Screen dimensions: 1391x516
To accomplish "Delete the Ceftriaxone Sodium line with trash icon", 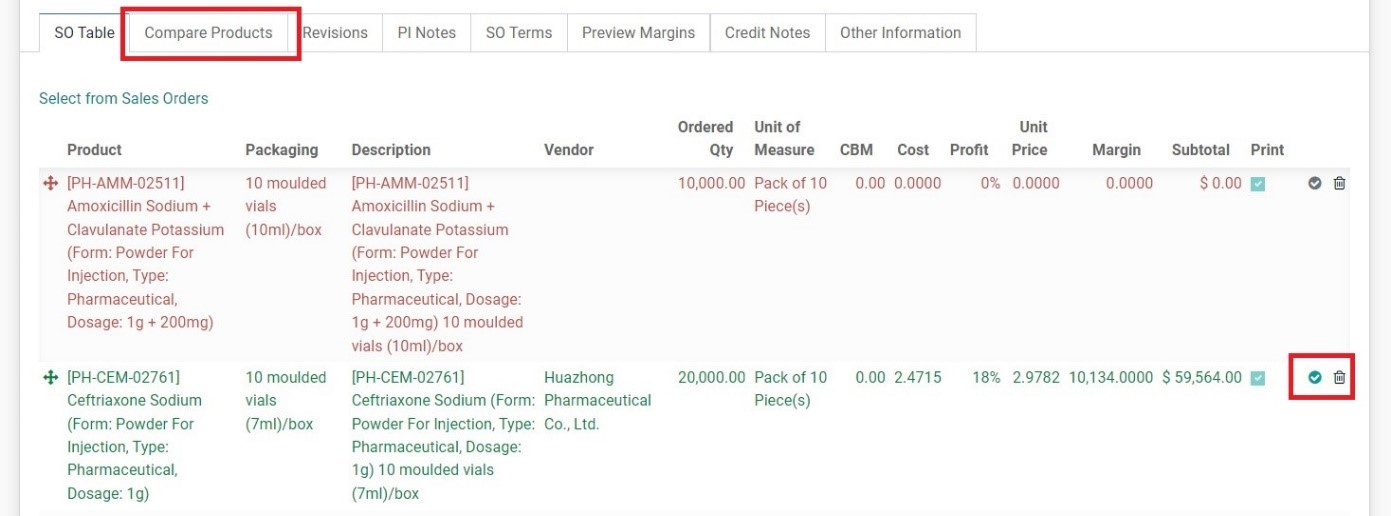I will (x=1340, y=378).
